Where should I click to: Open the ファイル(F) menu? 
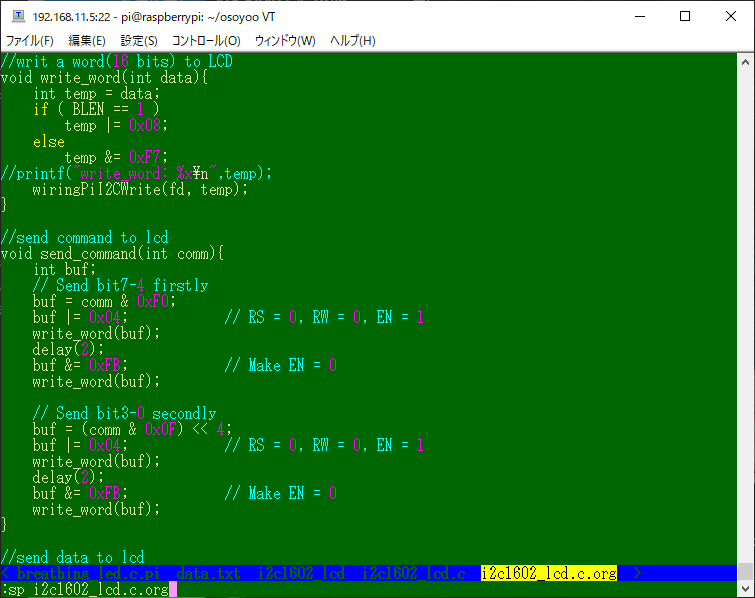coord(29,40)
